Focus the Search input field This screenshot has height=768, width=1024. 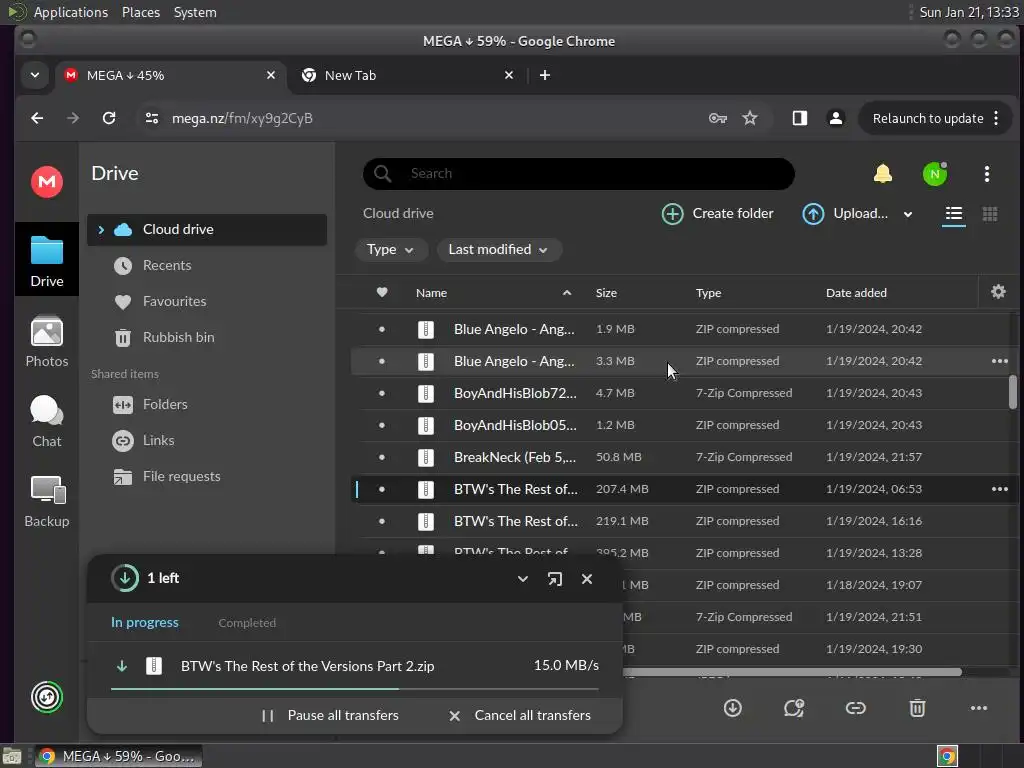point(579,174)
